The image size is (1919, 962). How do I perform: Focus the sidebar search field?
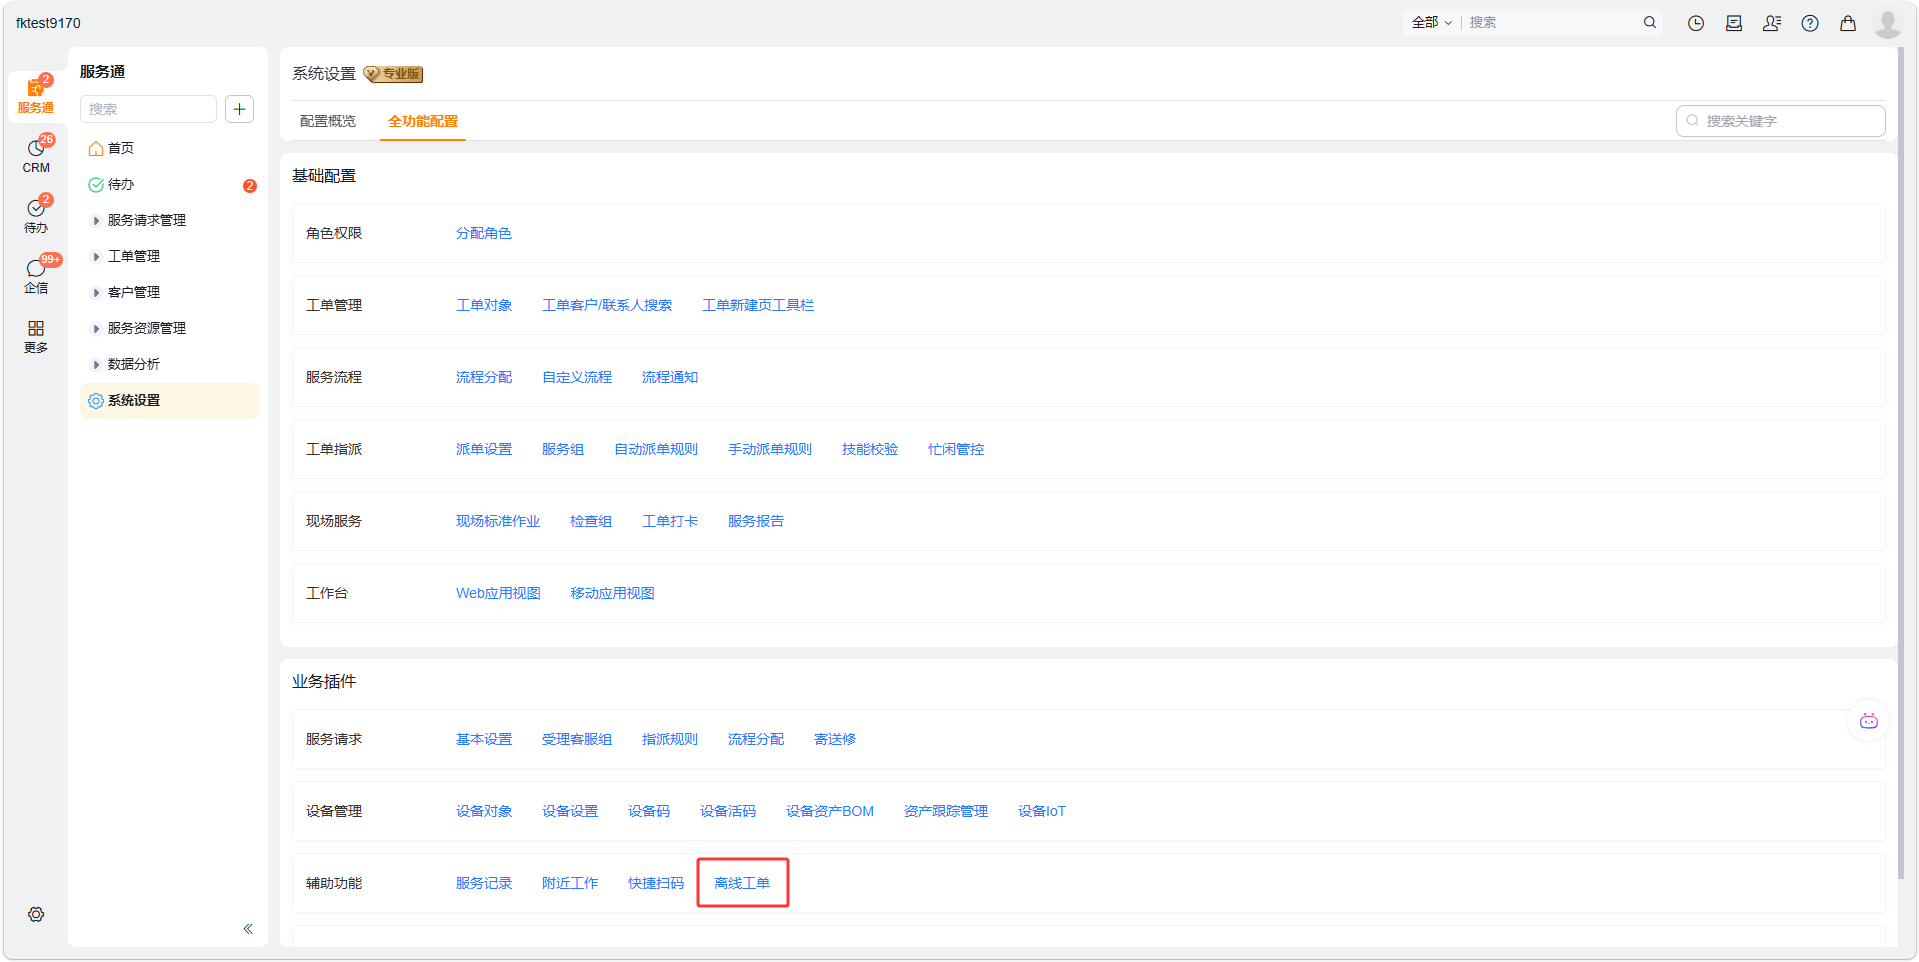(148, 109)
